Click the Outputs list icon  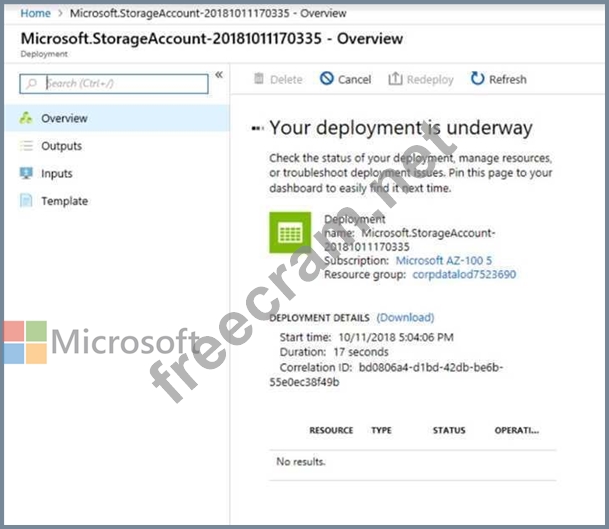[x=26, y=146]
